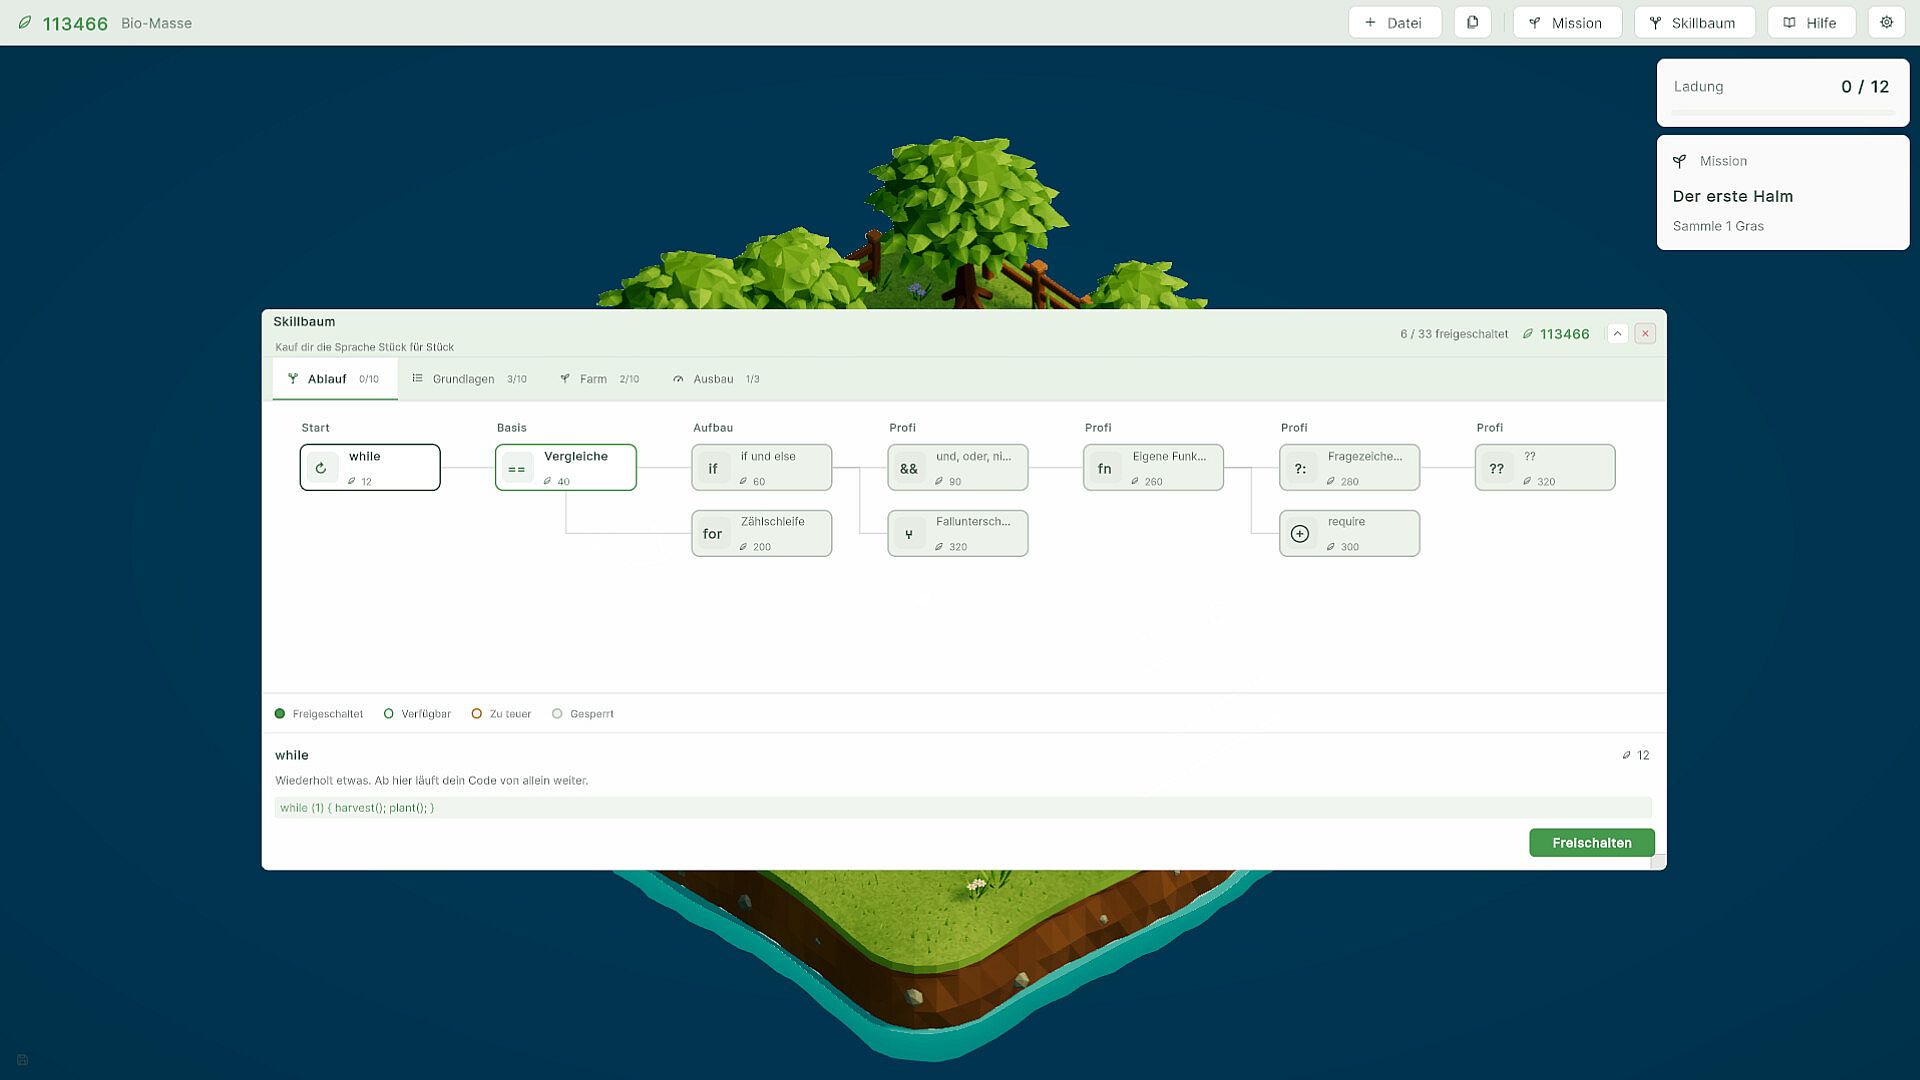Select the for Zählschleife node

point(762,533)
